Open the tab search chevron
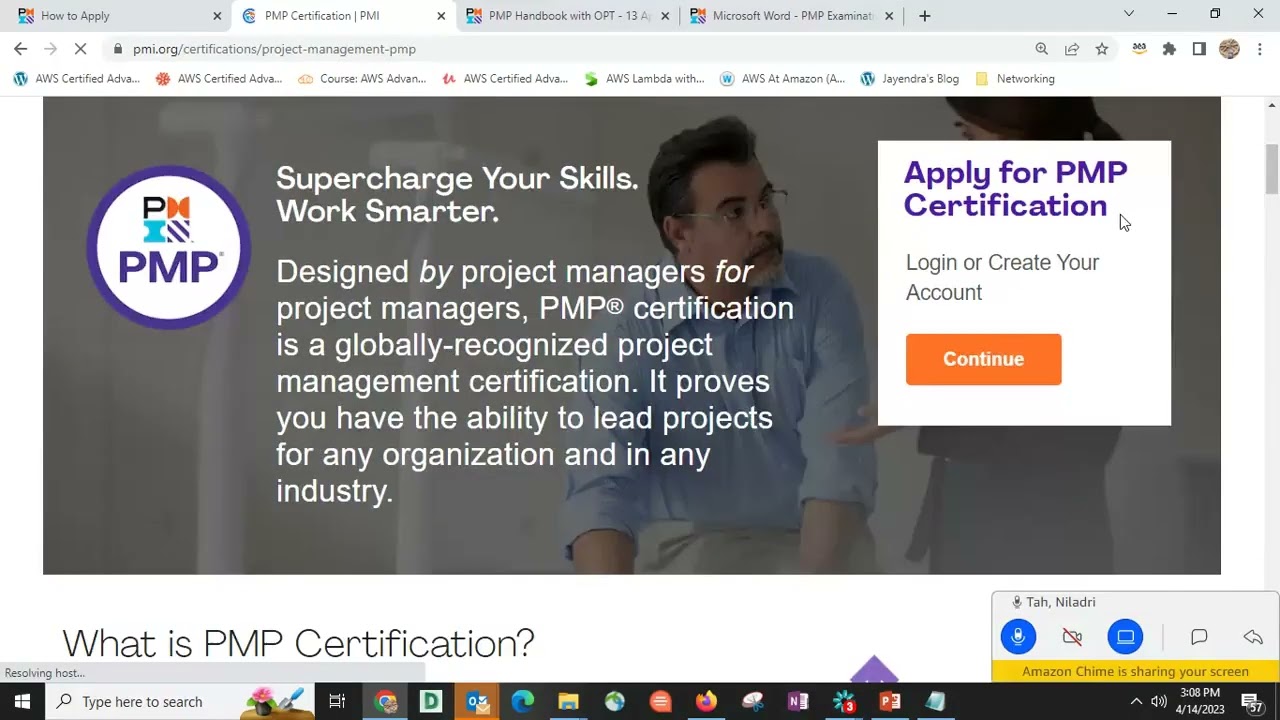The width and height of the screenshot is (1280, 720). (x=1129, y=14)
